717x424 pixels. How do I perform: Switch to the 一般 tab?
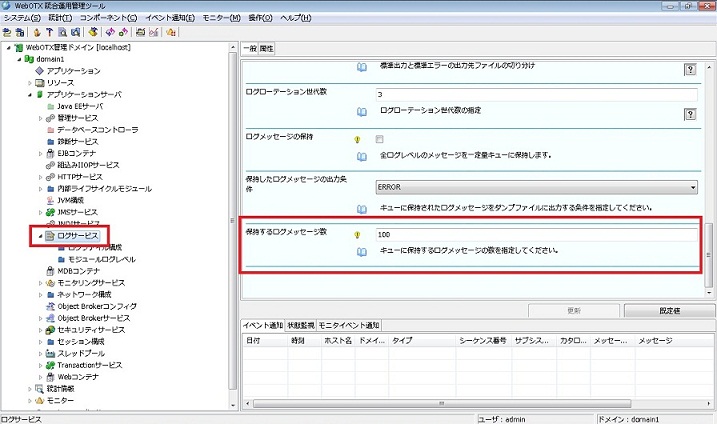pos(250,48)
